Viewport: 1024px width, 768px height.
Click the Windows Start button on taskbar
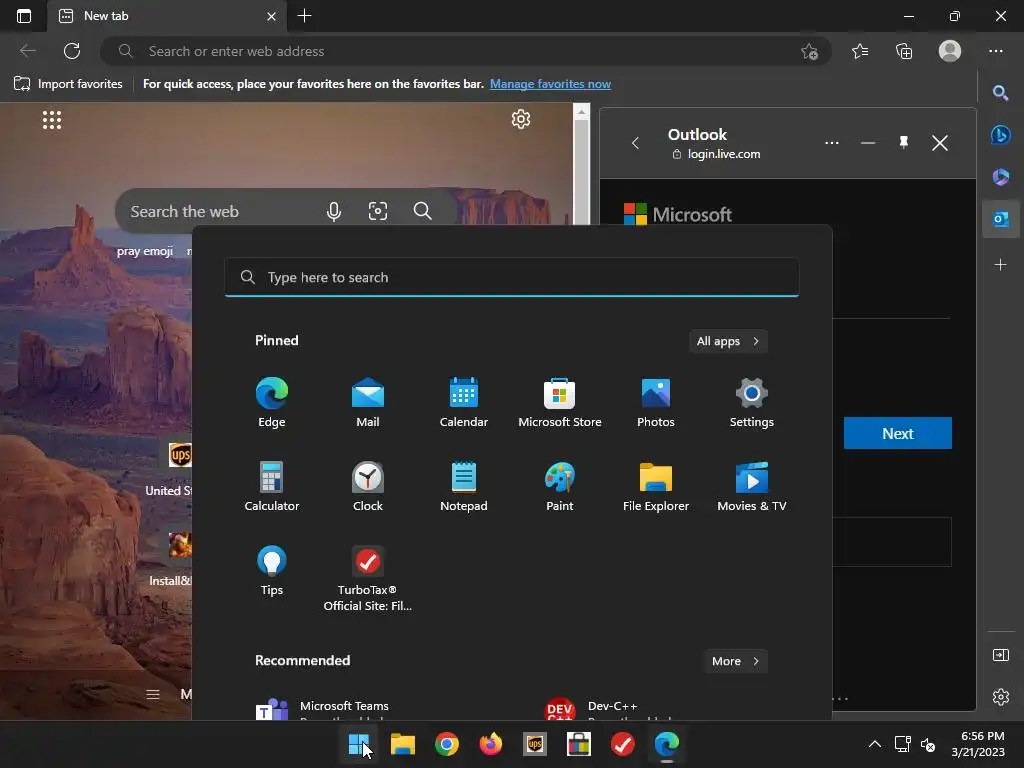click(359, 744)
